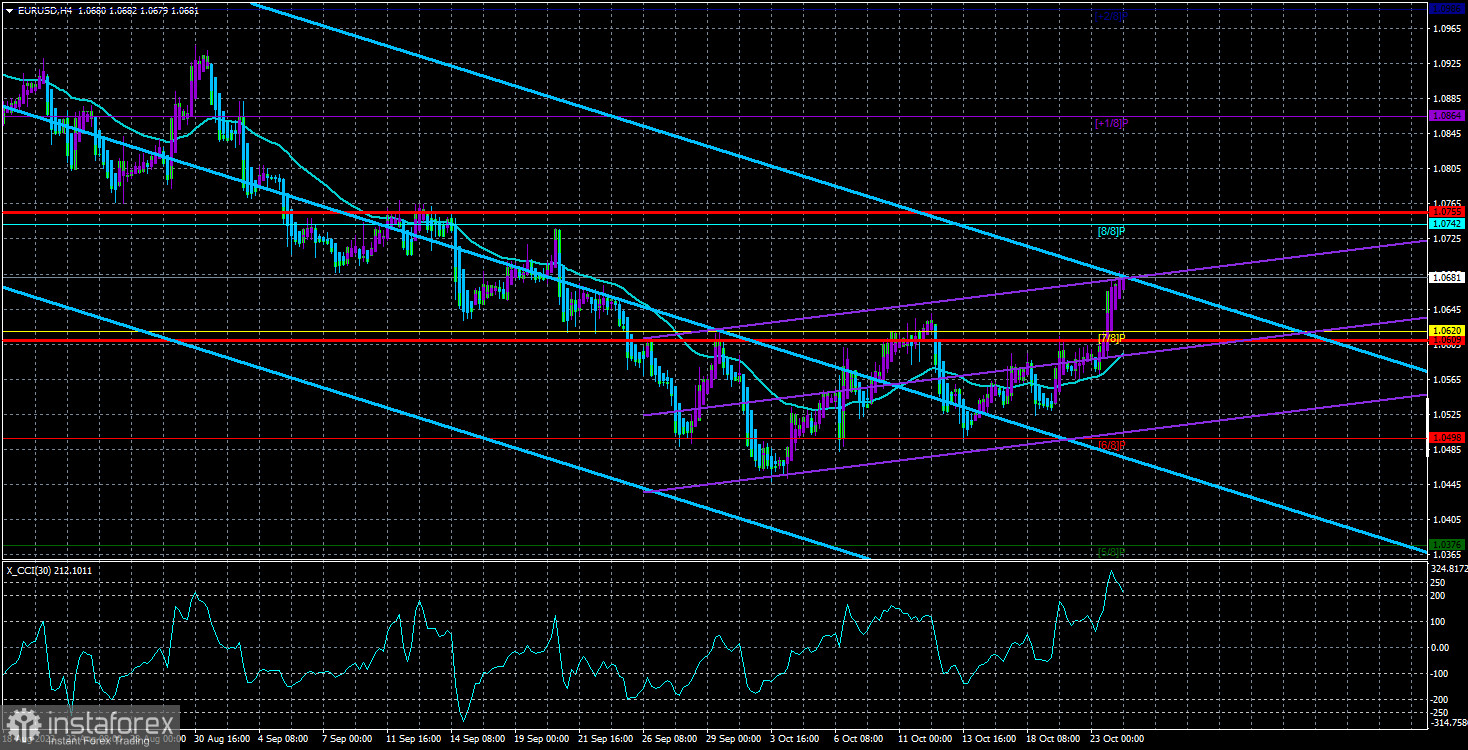Select the [+1/8]P Murray level label
Viewport: 1468px width, 750px height.
1112,123
